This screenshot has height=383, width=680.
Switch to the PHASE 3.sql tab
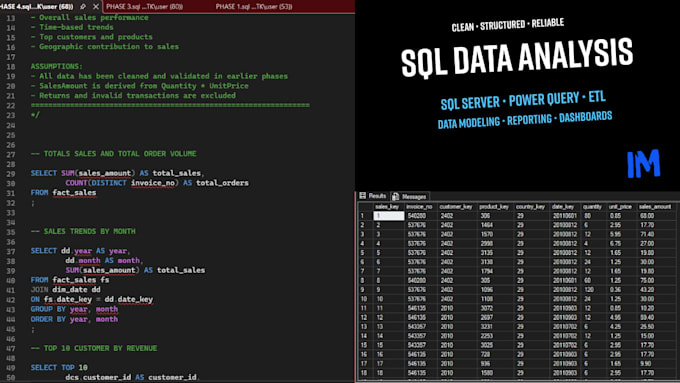[x=144, y=7]
